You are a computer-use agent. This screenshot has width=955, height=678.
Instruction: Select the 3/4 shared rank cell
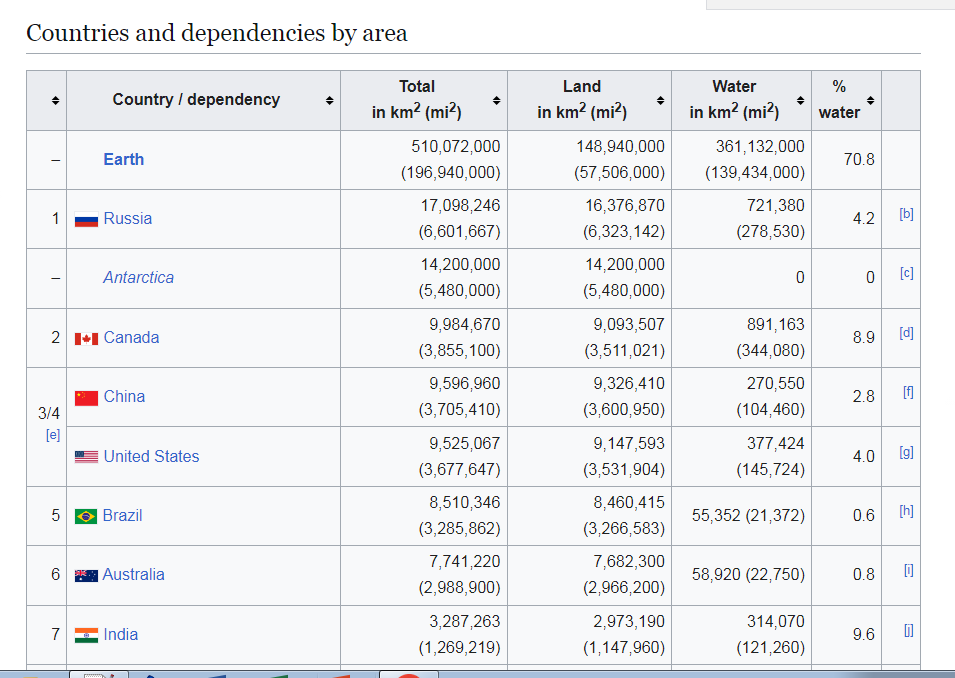pos(46,426)
